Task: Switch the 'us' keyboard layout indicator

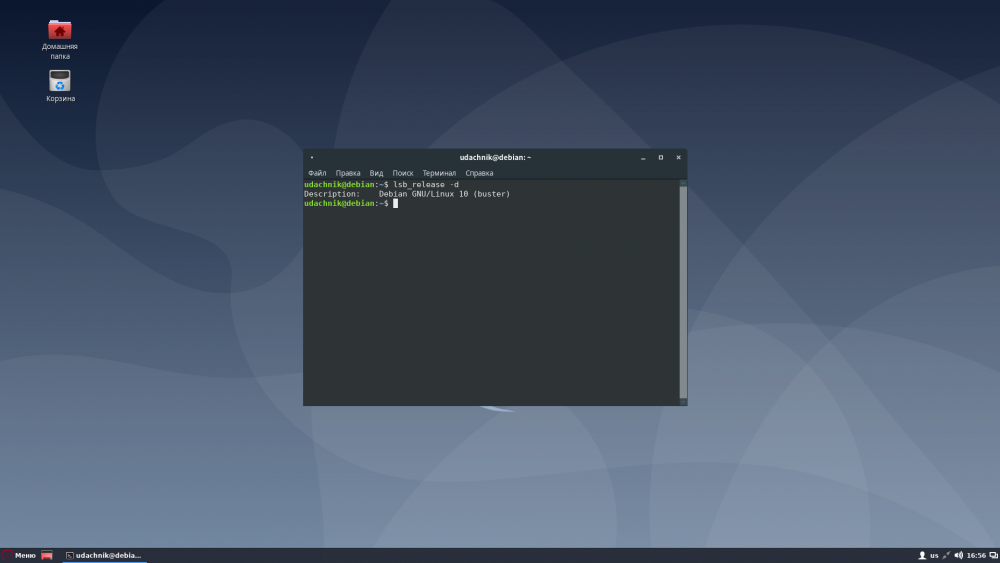Action: 934,555
